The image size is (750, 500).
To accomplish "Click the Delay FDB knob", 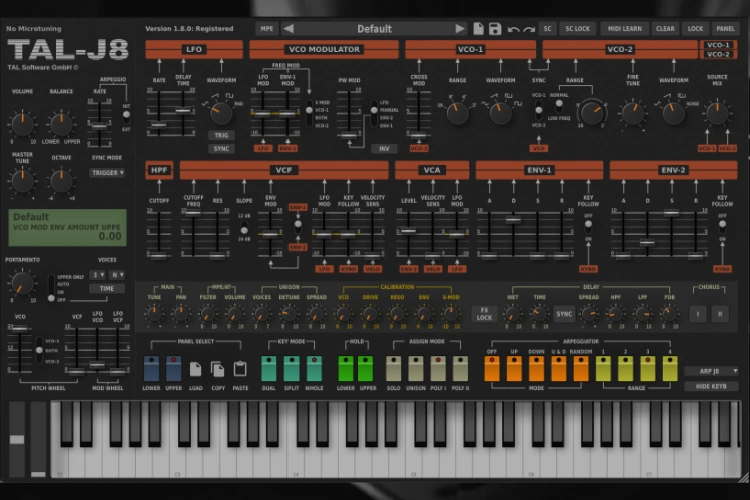I will pos(669,314).
